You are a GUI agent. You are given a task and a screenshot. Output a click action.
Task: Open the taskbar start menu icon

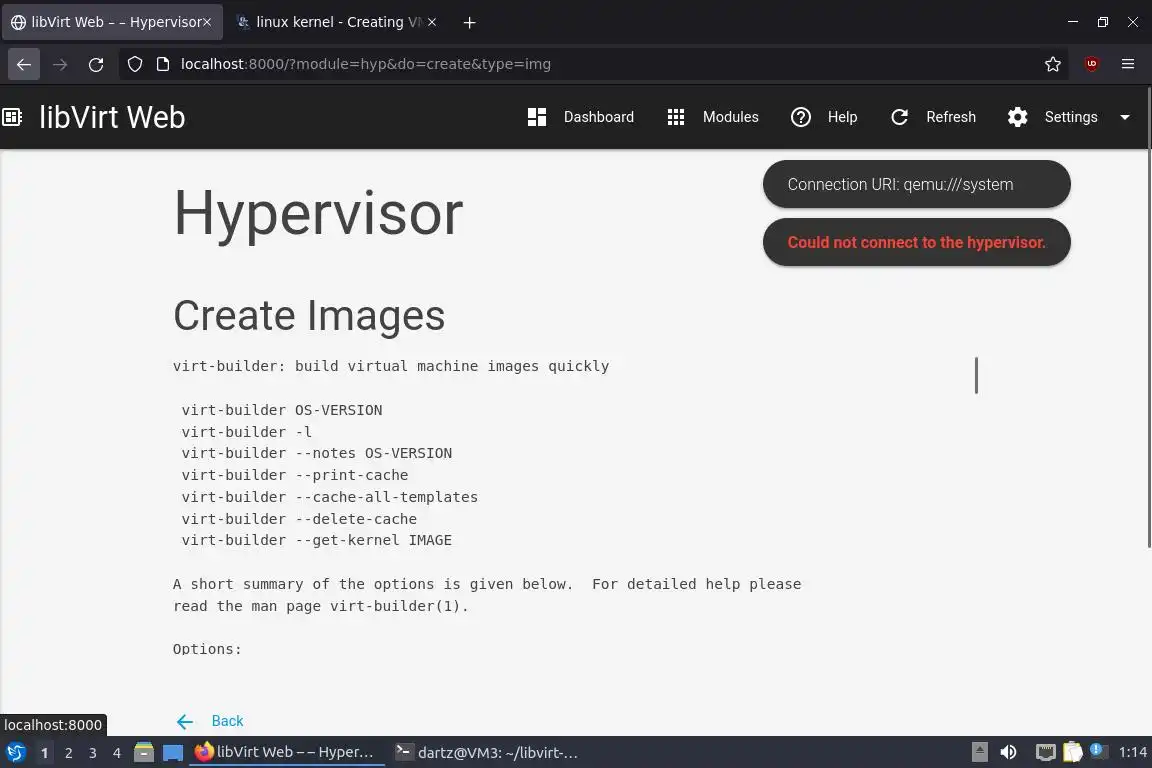click(x=16, y=753)
